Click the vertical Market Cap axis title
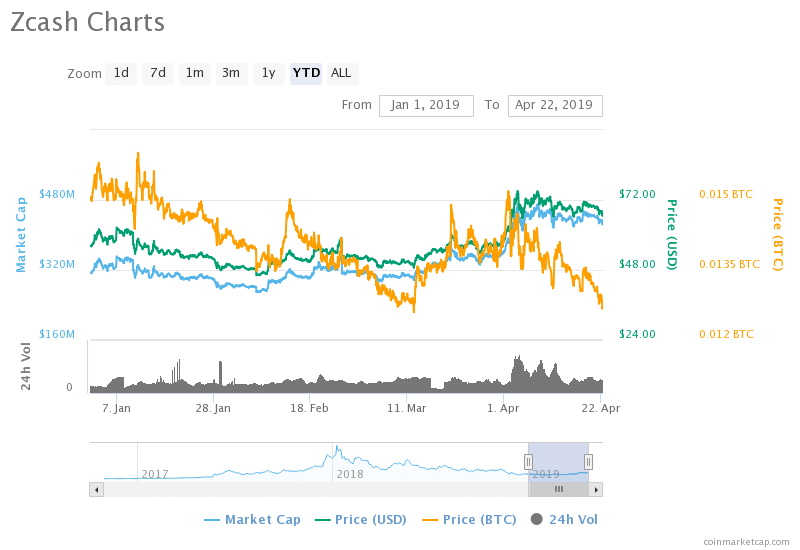This screenshot has width=800, height=550. click(x=21, y=235)
